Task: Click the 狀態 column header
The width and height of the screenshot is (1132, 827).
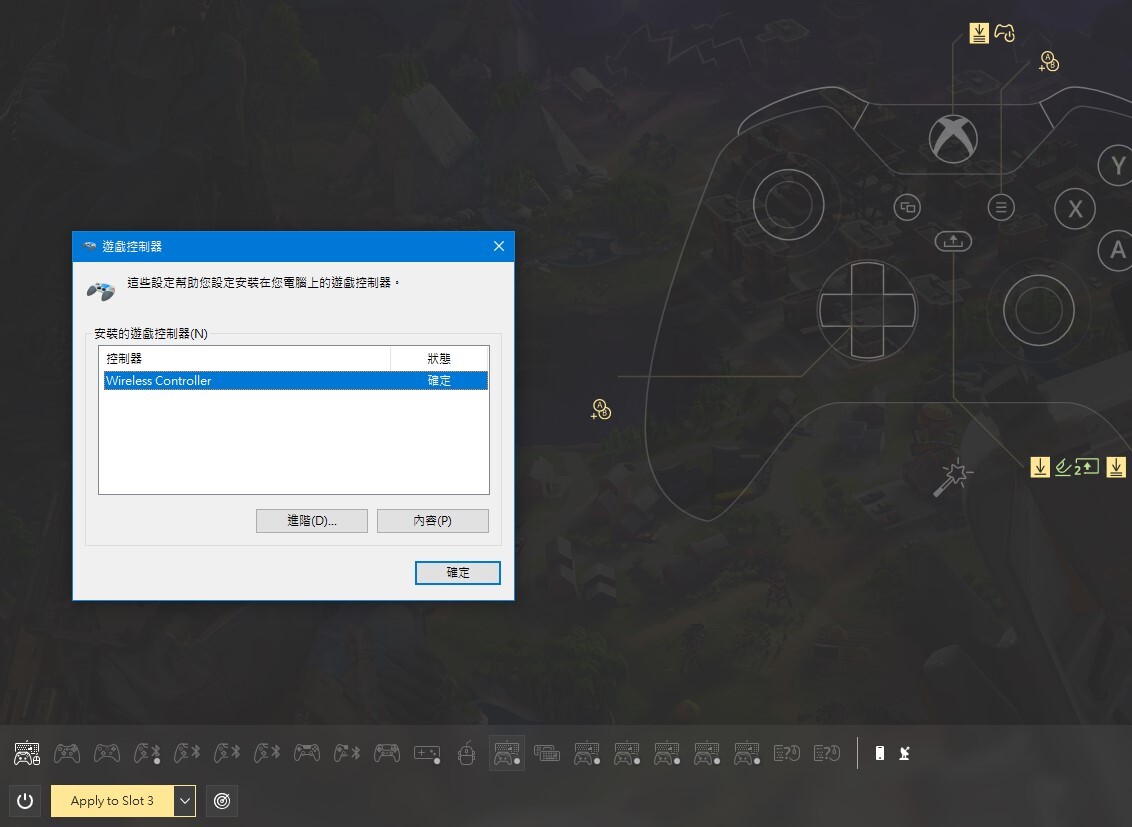Action: click(x=438, y=358)
